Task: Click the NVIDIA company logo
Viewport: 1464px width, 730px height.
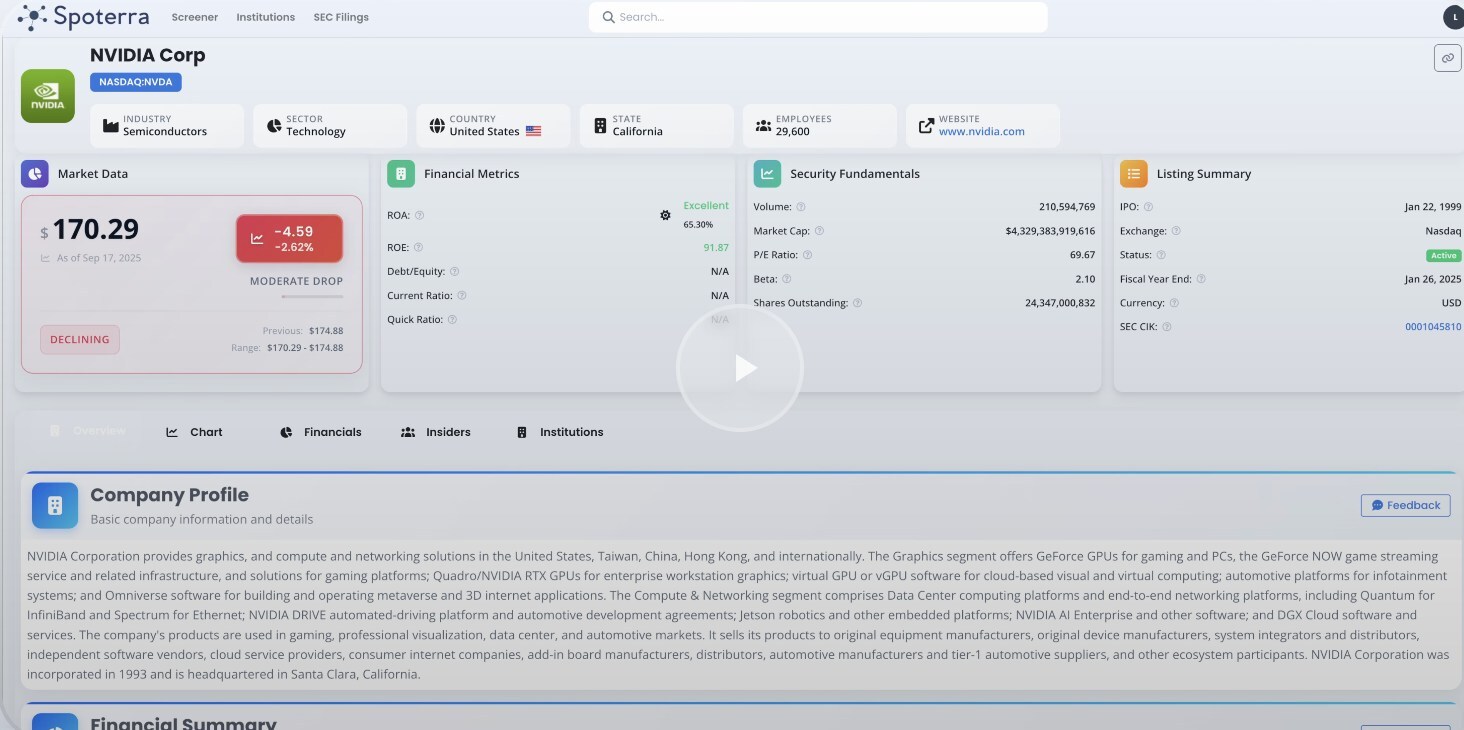Action: tap(48, 96)
